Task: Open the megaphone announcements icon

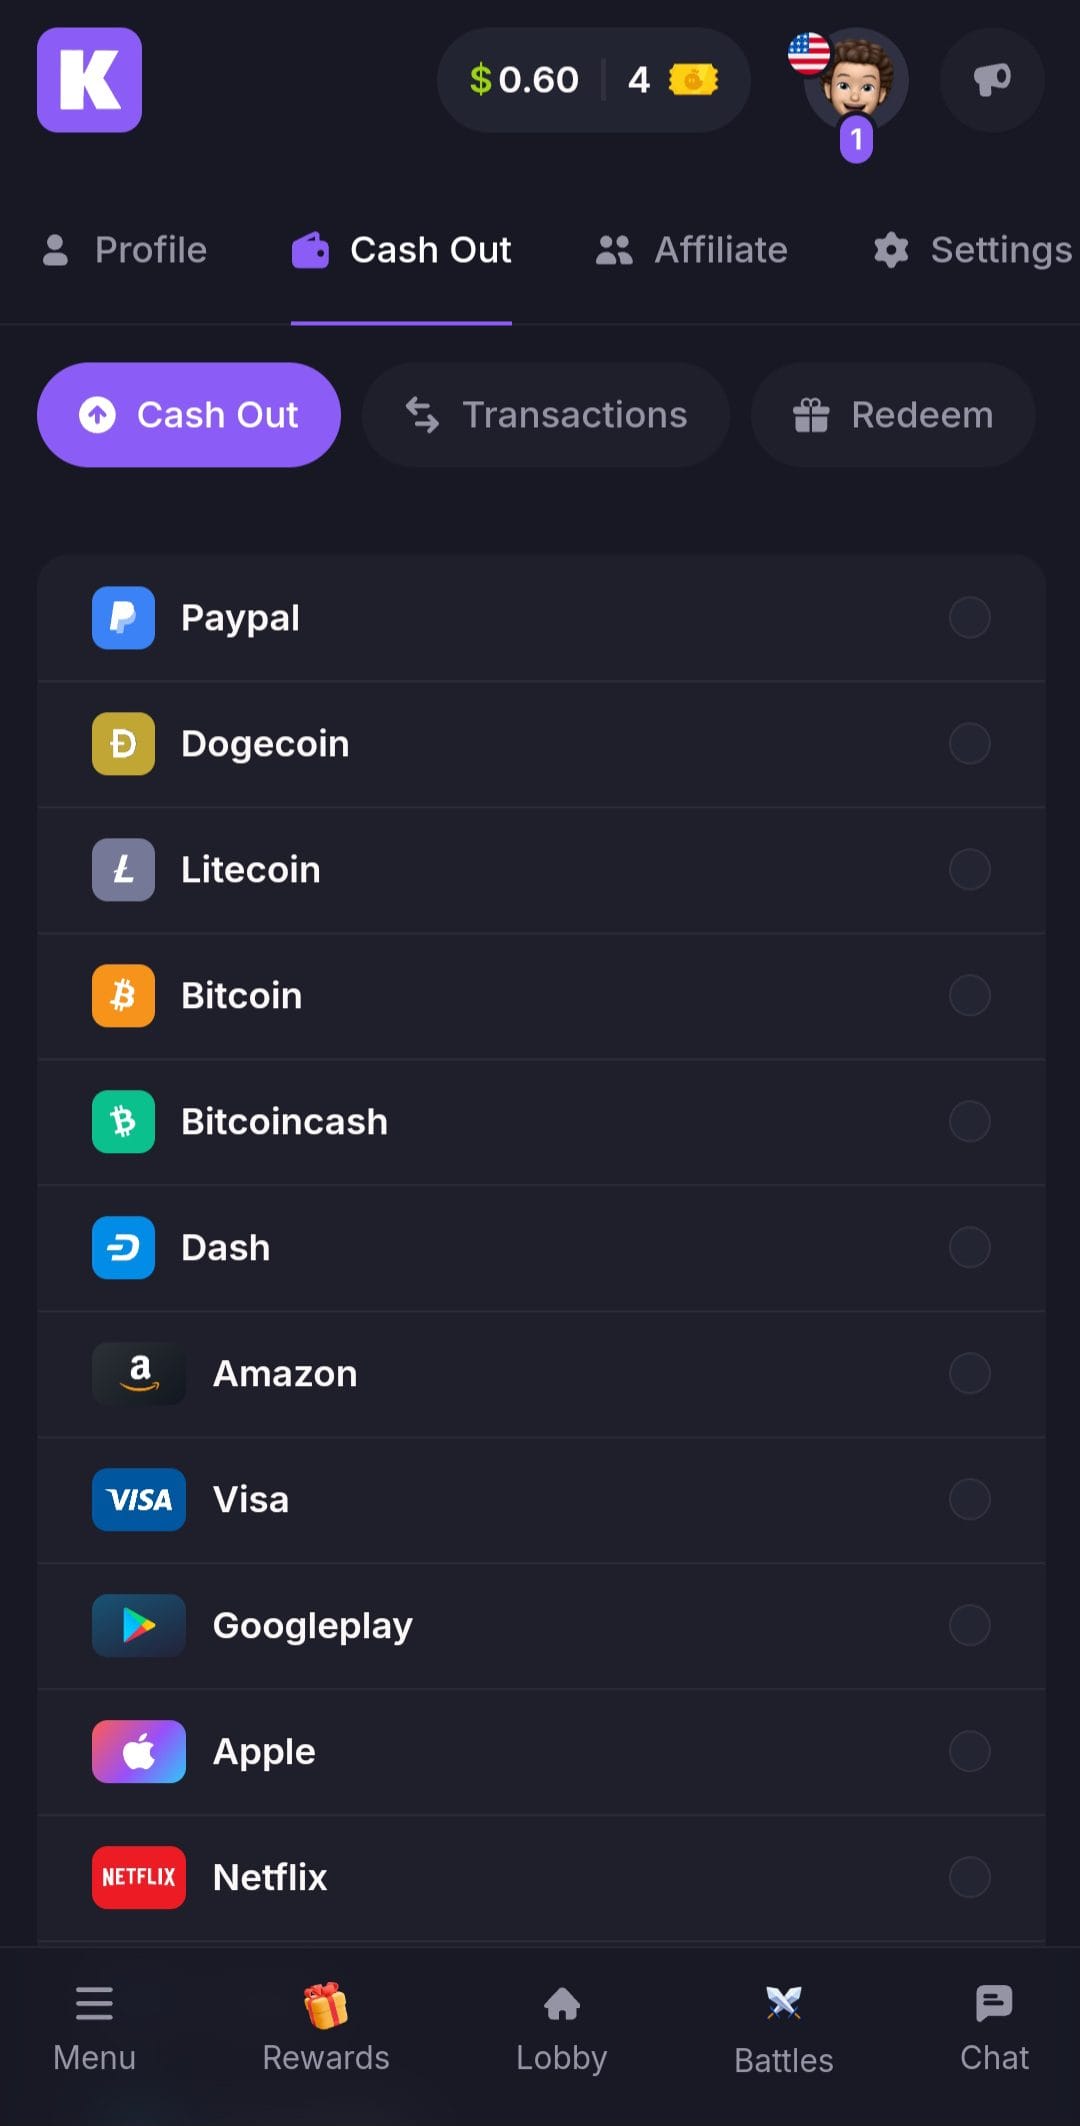Action: click(x=992, y=80)
